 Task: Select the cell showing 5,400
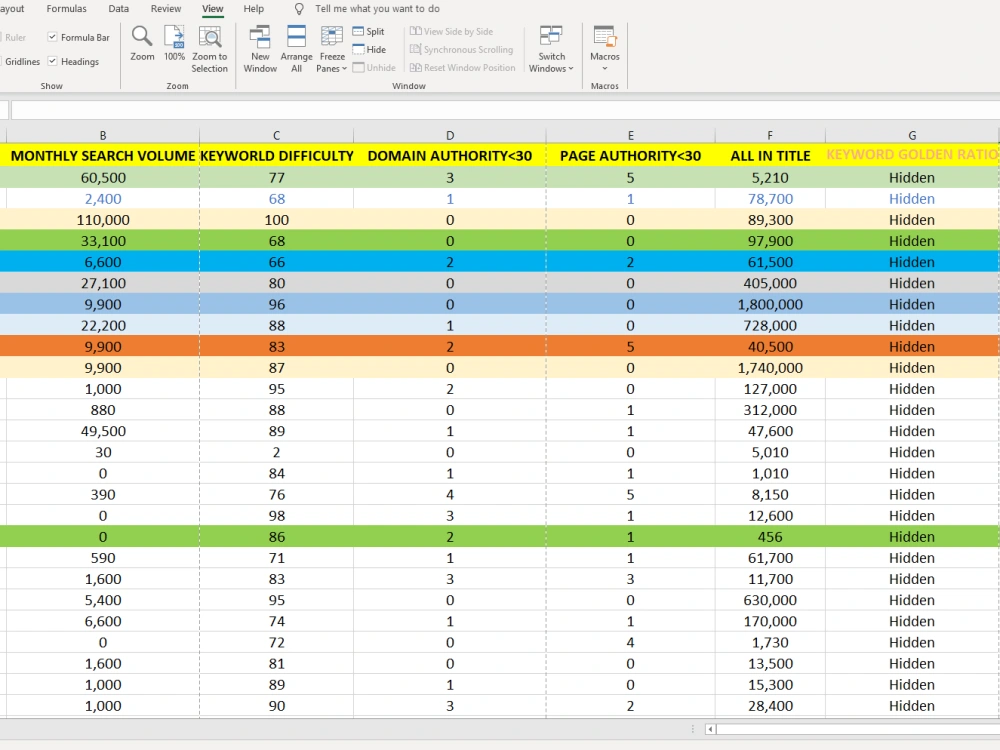(x=103, y=599)
